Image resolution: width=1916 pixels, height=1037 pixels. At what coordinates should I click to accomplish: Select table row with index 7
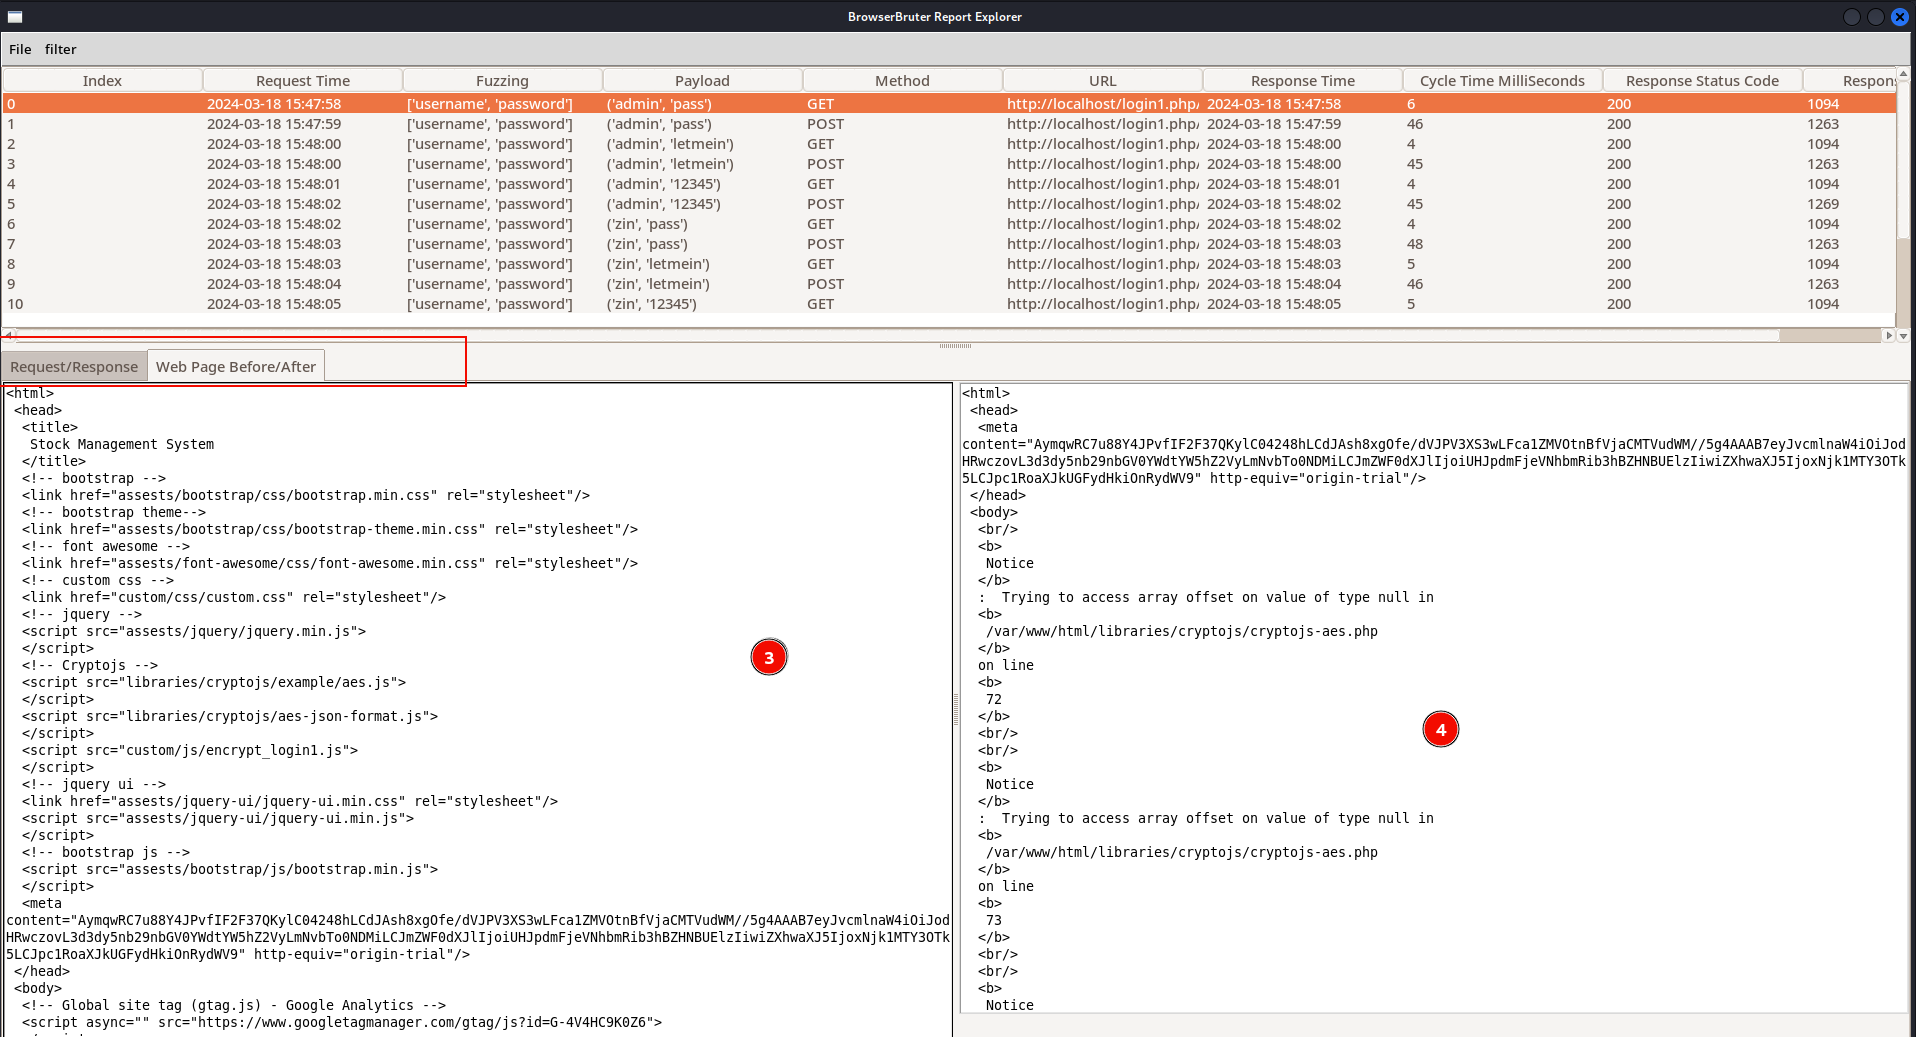949,244
